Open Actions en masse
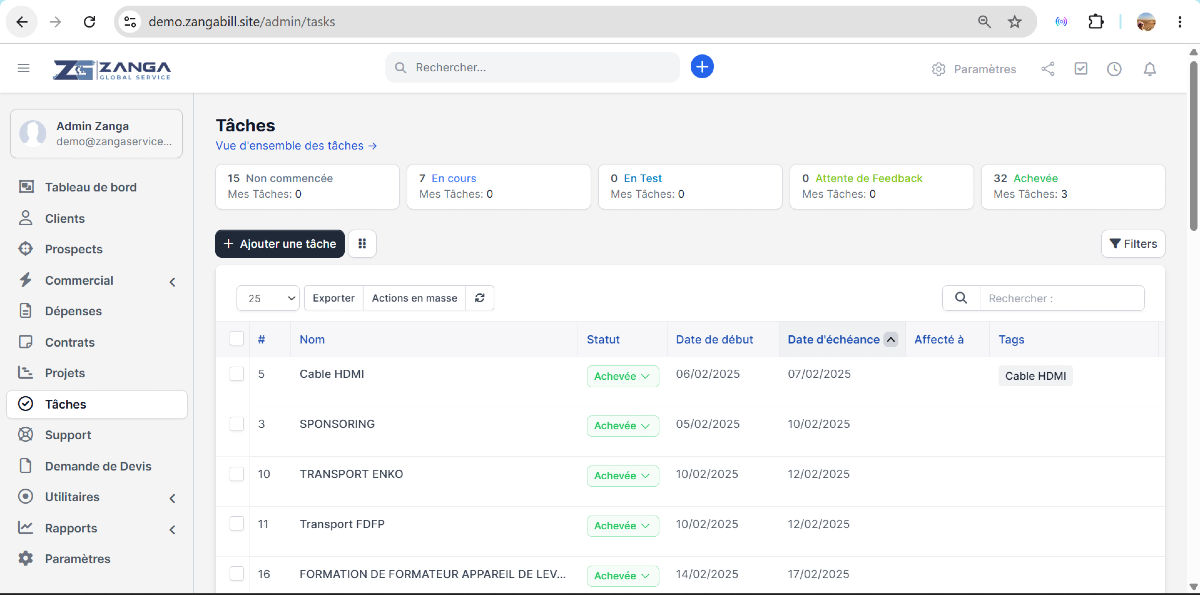1200x595 pixels. click(x=415, y=298)
